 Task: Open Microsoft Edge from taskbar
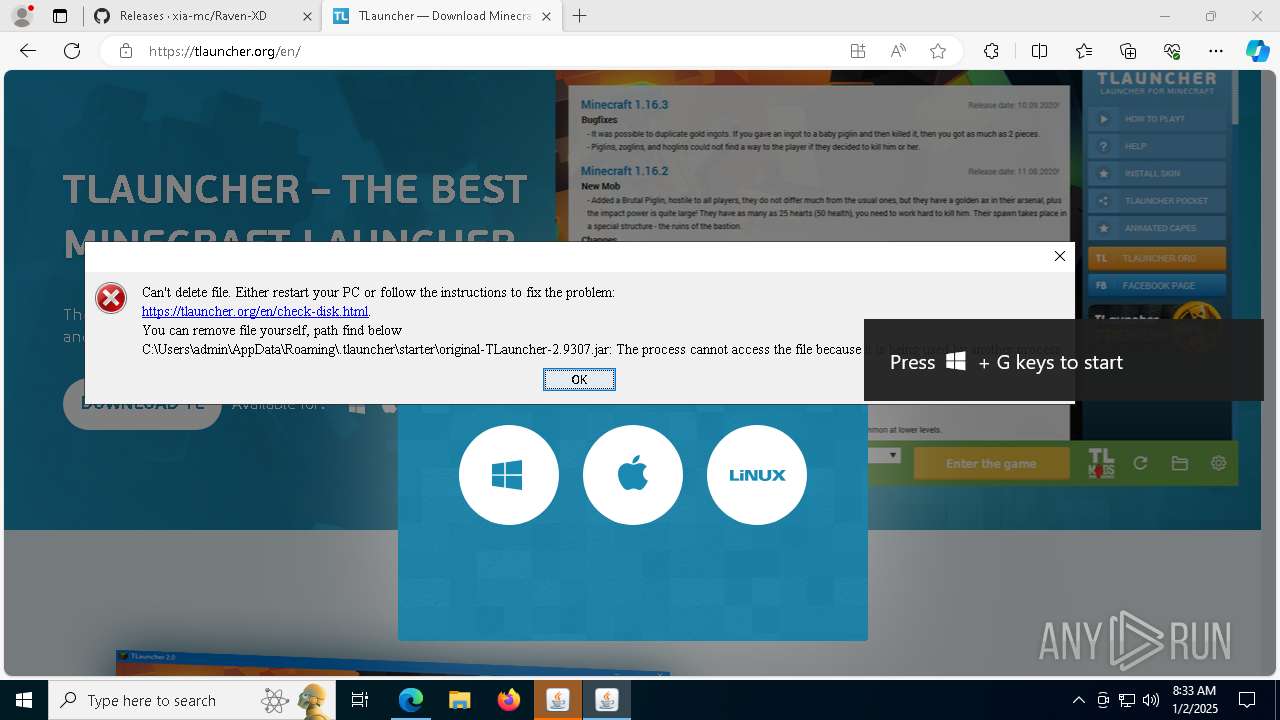click(411, 700)
